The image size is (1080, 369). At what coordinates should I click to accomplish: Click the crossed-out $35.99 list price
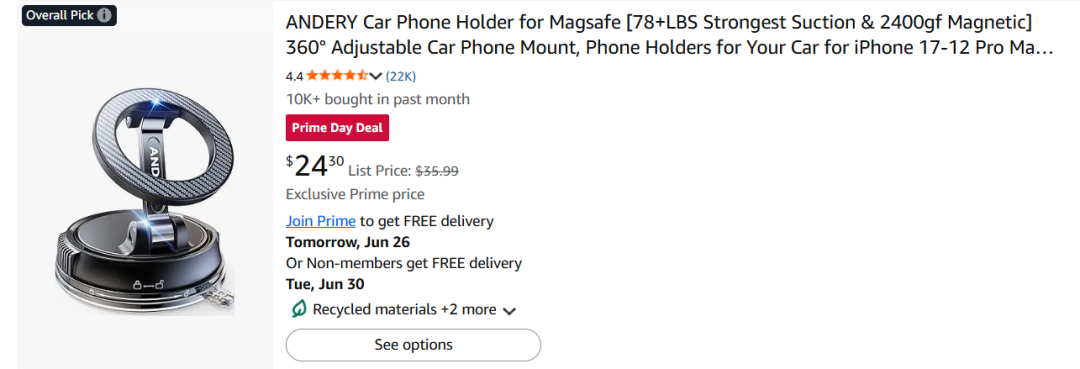437,171
